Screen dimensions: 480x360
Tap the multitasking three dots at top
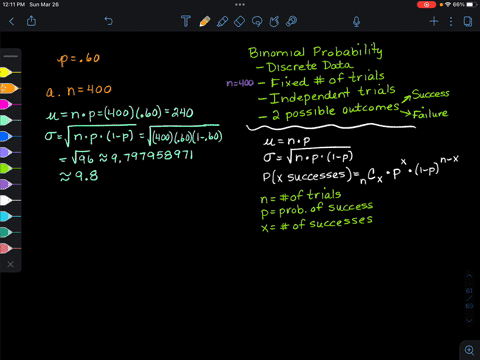240,4
